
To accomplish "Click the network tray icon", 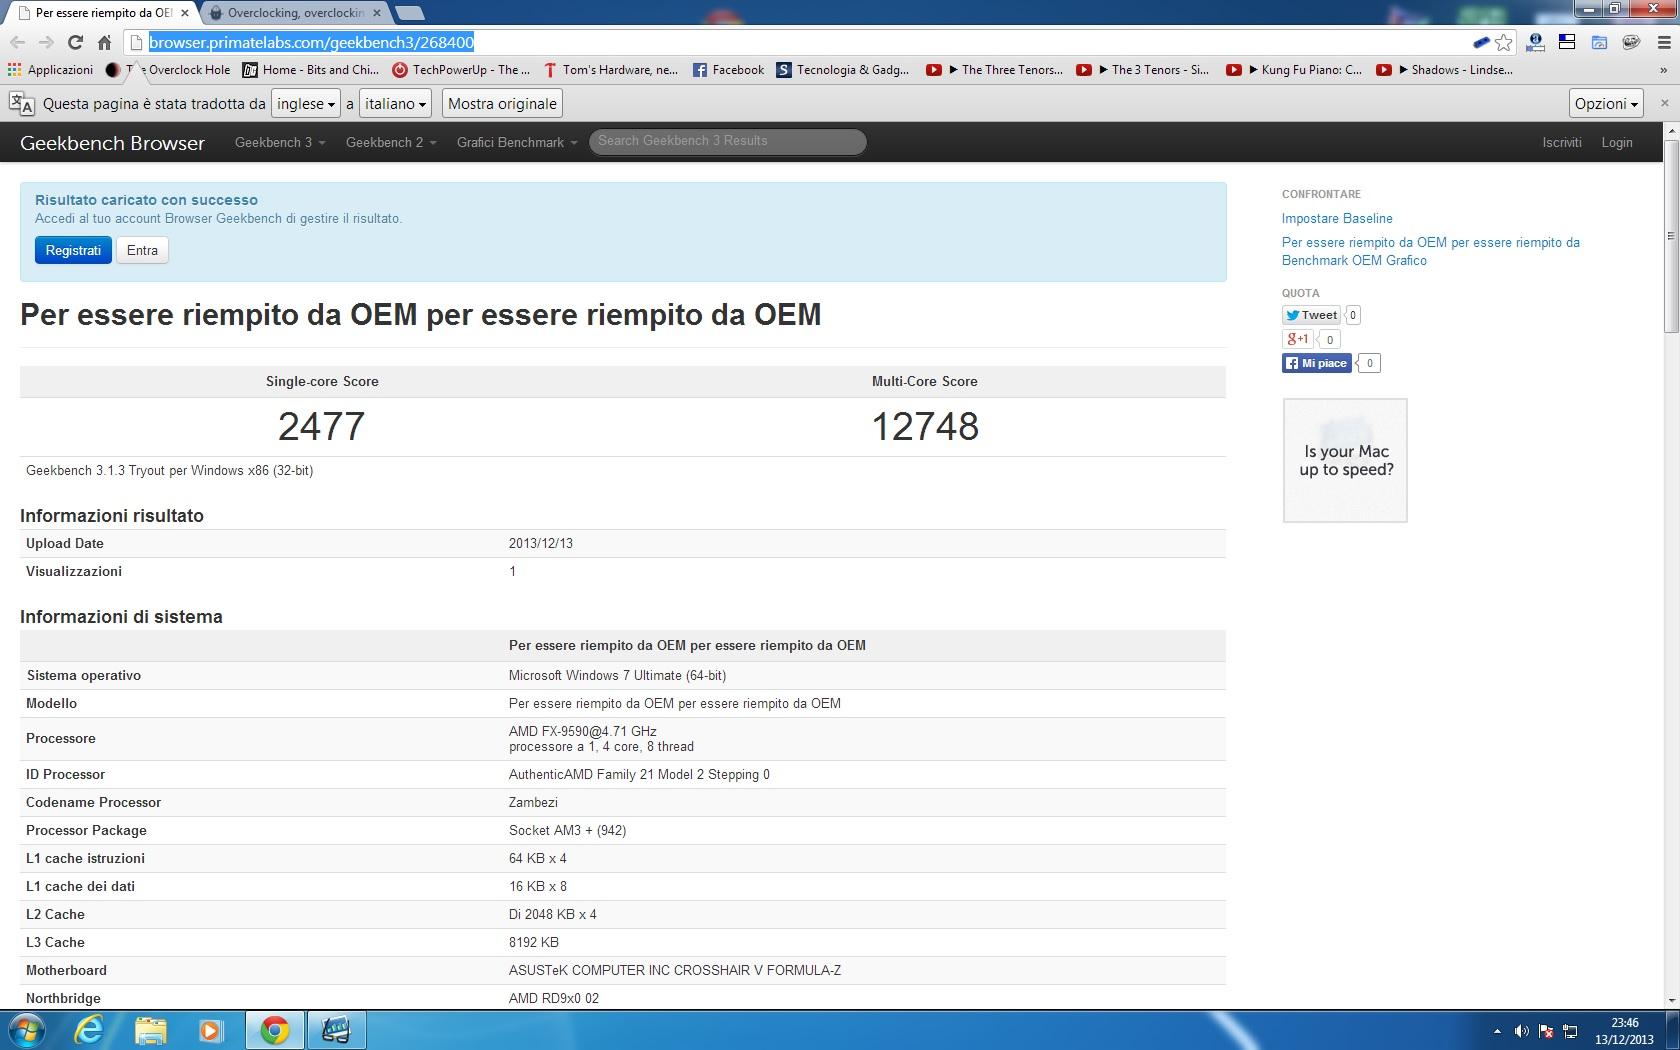I will pyautogui.click(x=1570, y=1031).
